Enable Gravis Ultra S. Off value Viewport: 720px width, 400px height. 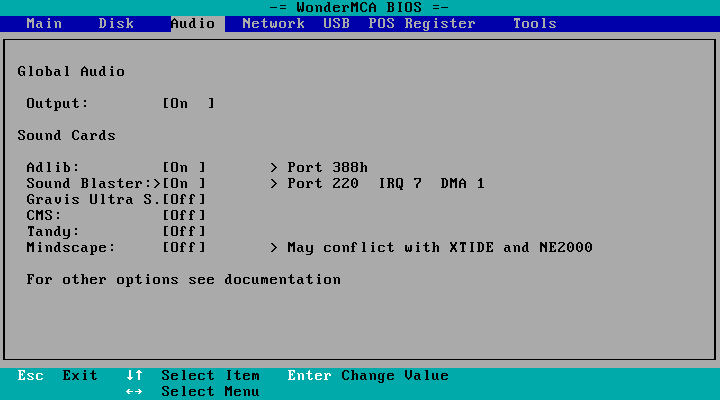pos(184,199)
